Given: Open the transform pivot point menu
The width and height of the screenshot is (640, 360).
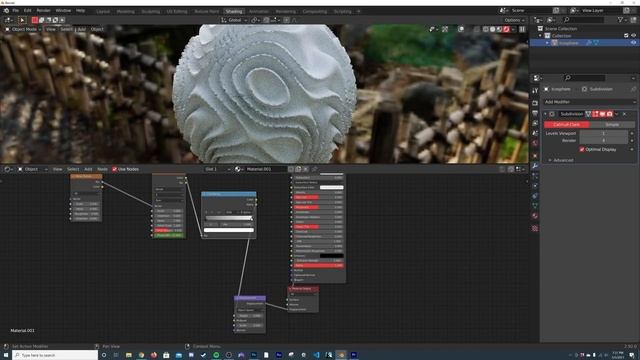Looking at the screenshot, I should pyautogui.click(x=255, y=20).
